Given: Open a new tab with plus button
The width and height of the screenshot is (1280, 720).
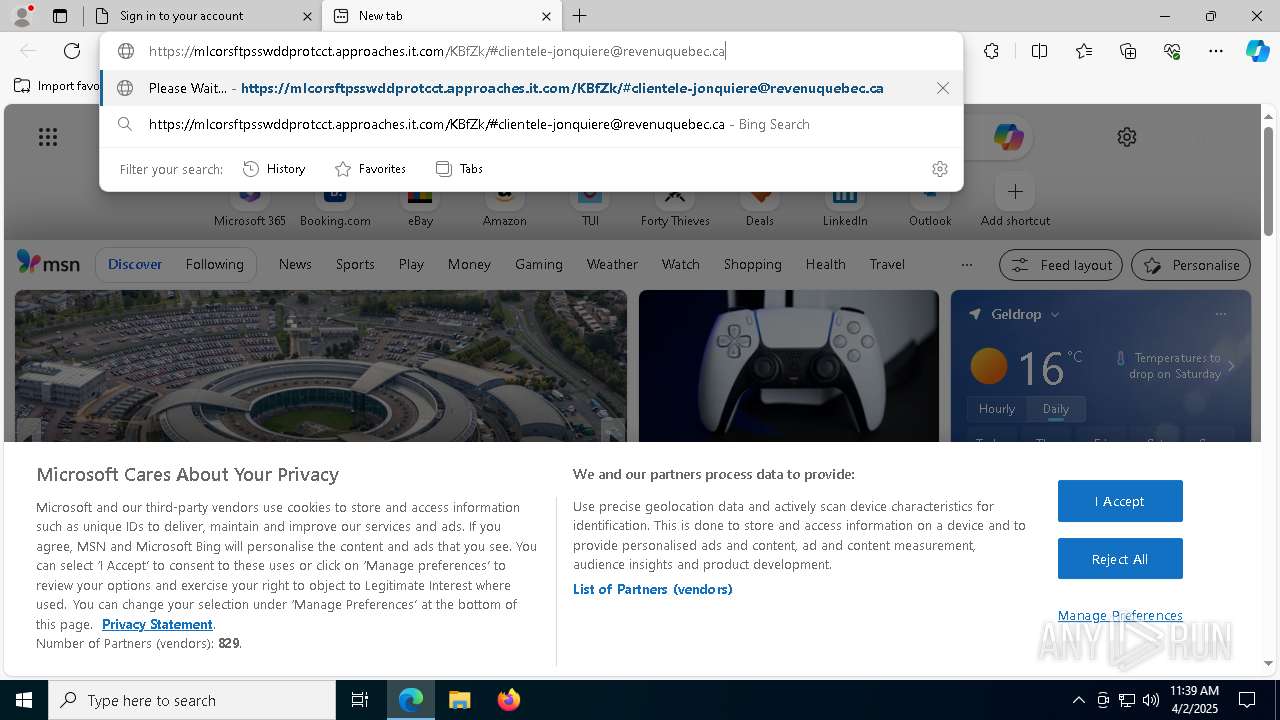Looking at the screenshot, I should pyautogui.click(x=579, y=16).
